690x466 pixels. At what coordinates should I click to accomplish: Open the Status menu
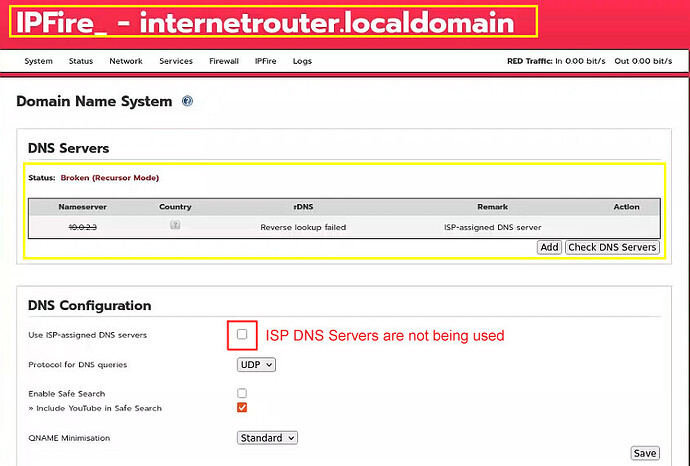(x=81, y=61)
